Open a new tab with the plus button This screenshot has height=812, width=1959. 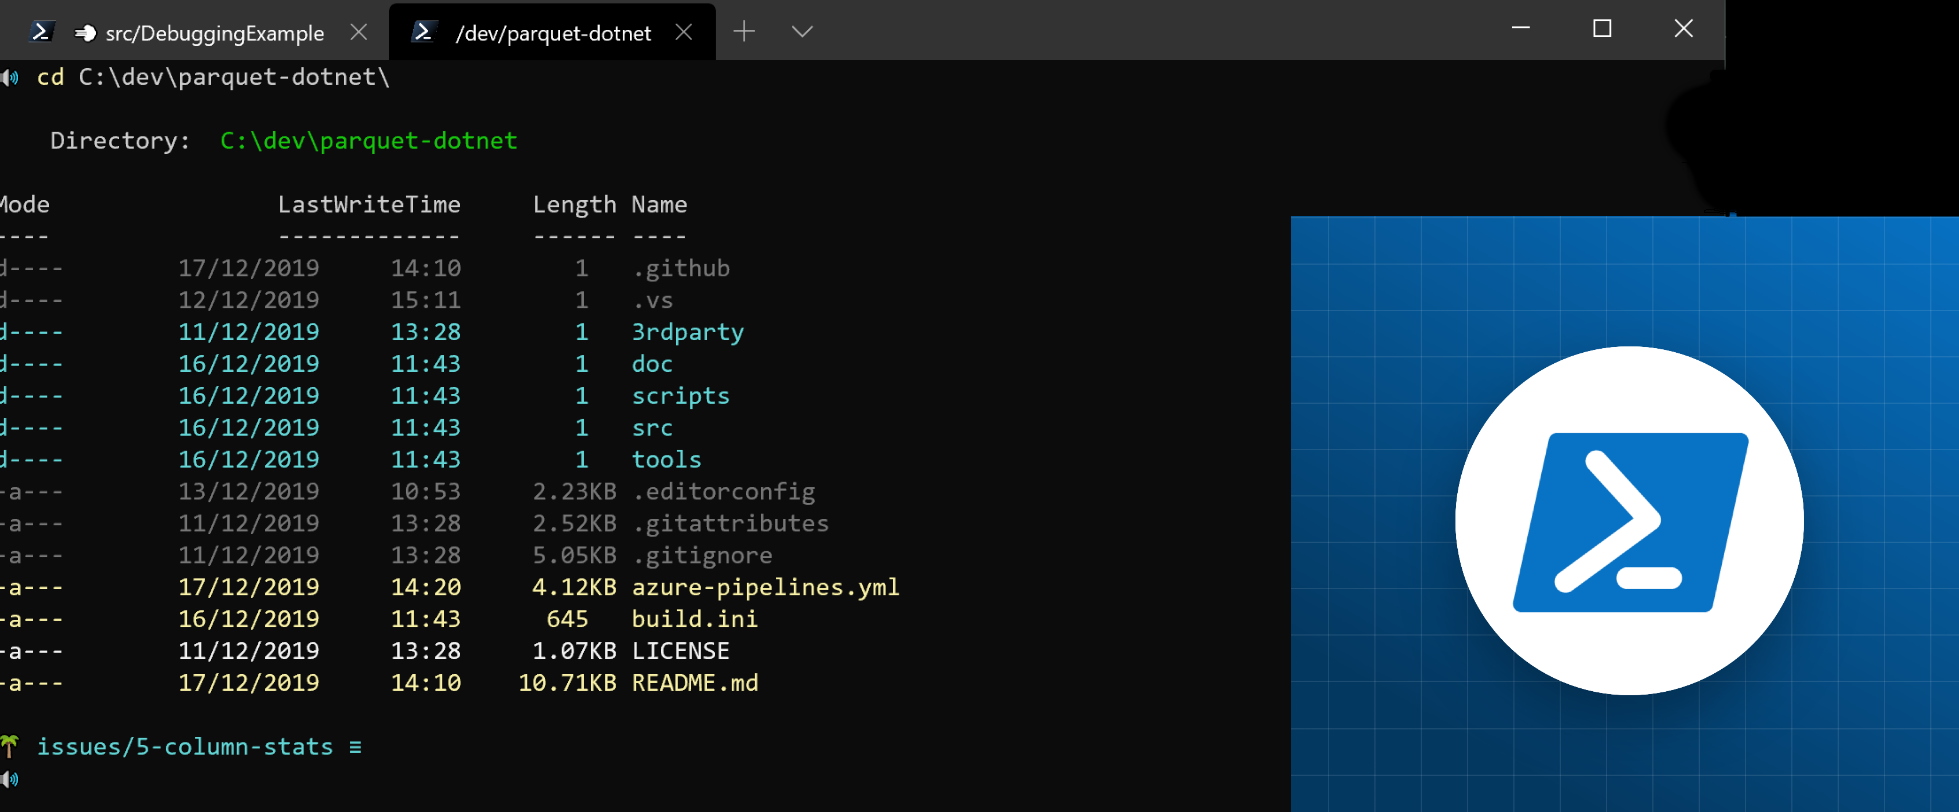[744, 32]
